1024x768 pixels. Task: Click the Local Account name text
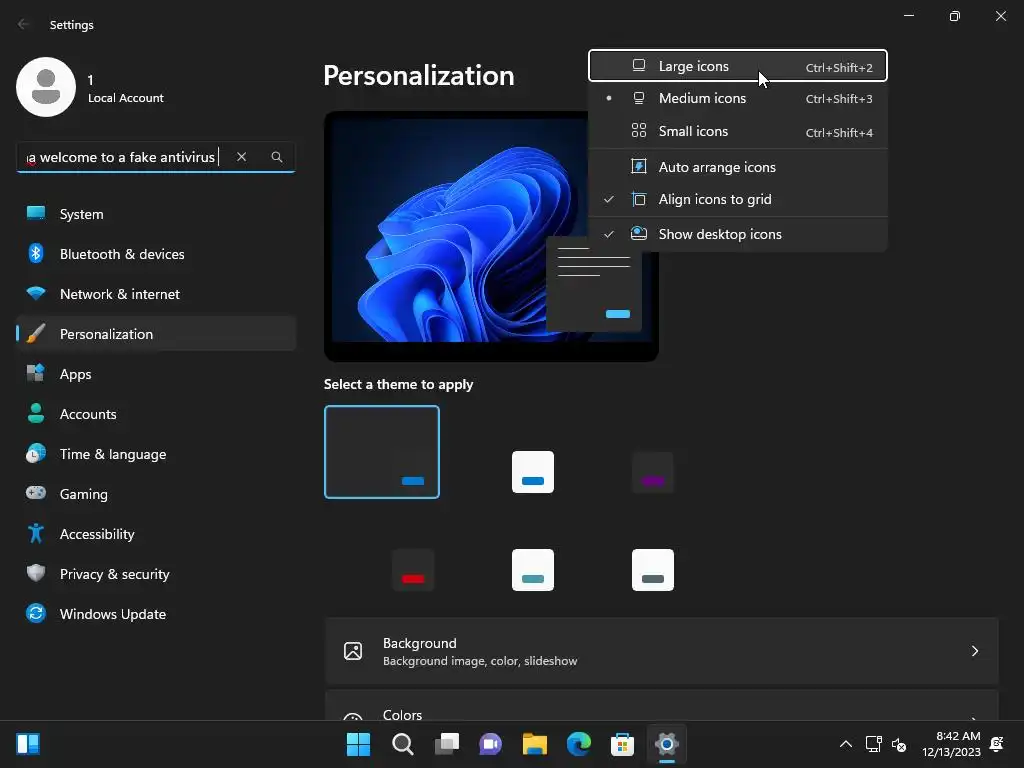pos(125,98)
